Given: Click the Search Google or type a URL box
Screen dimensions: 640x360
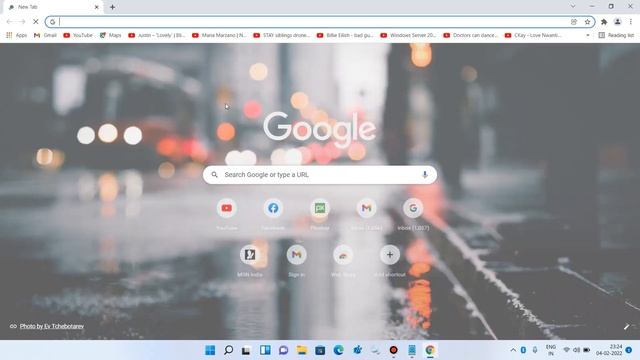Looking at the screenshot, I should tap(320, 175).
